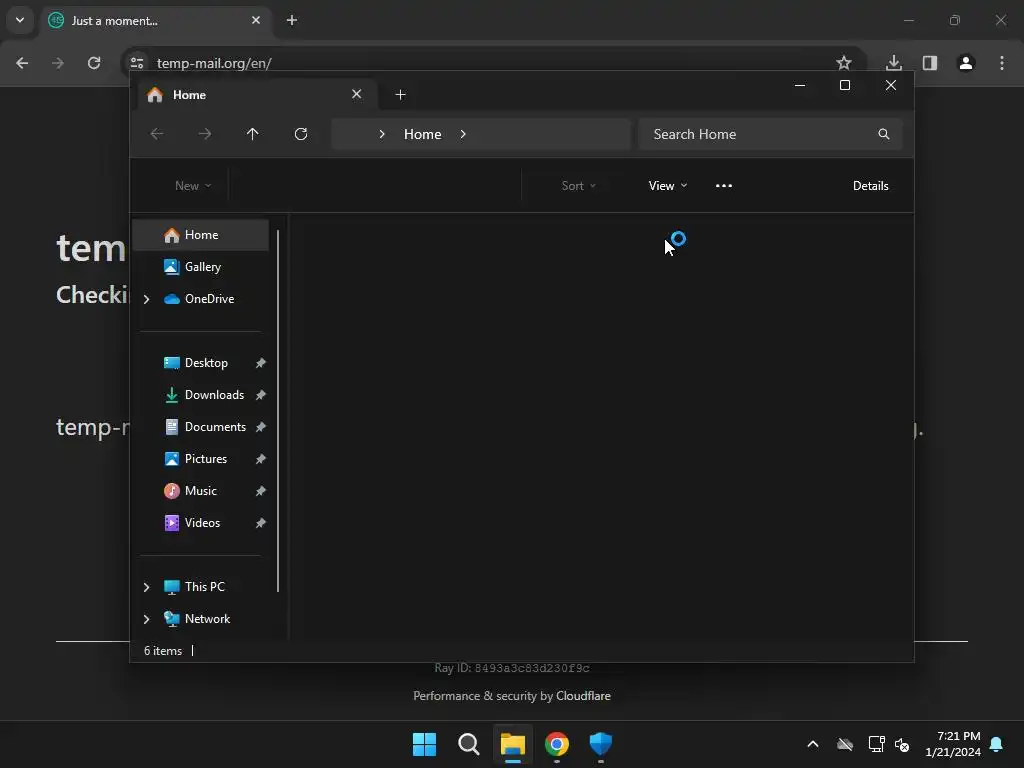The height and width of the screenshot is (768, 1024).
Task: Expand the This PC tree node
Action: pos(146,587)
